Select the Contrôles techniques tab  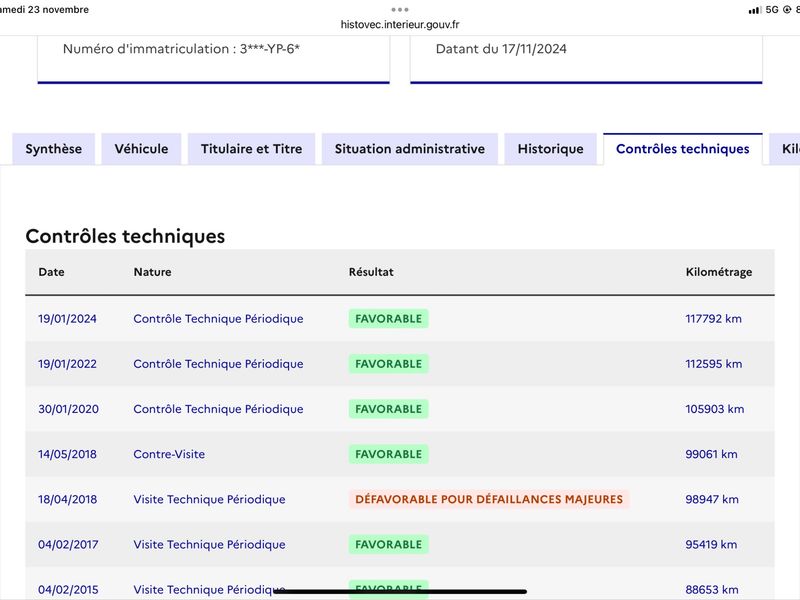tap(683, 149)
